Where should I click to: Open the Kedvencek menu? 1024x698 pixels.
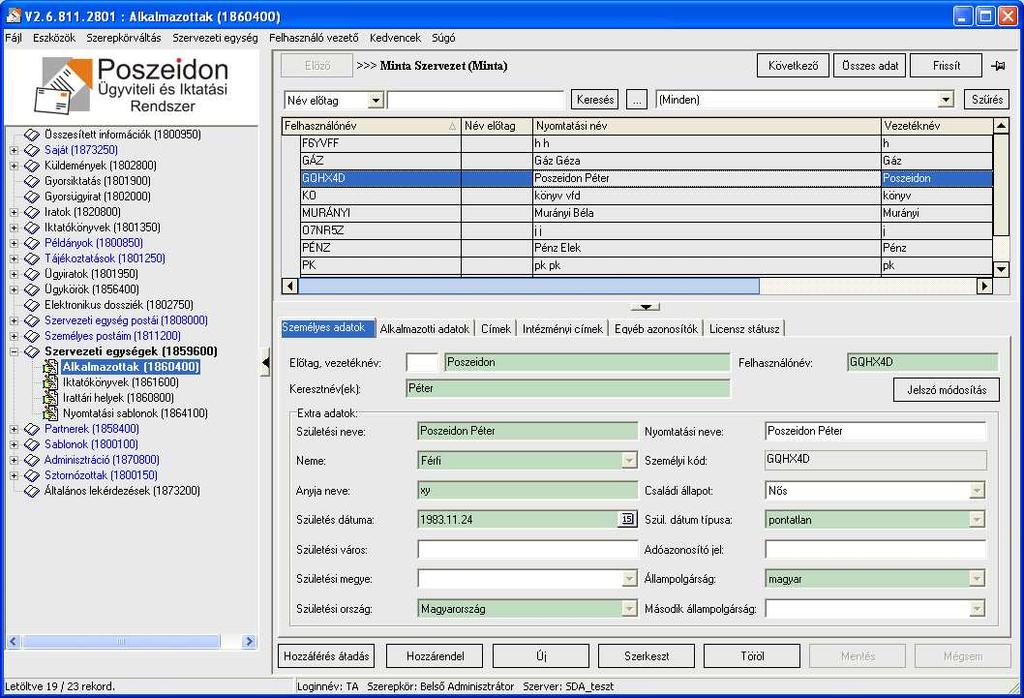(395, 38)
